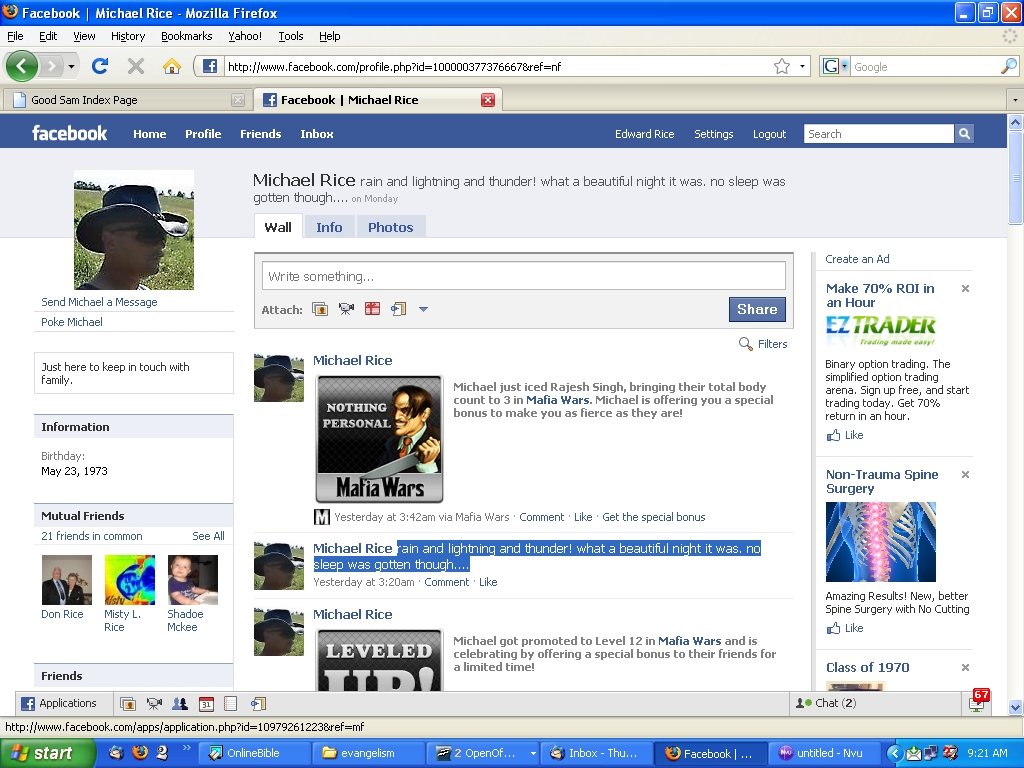Click the Mafia Wars M icon on post

coord(322,517)
